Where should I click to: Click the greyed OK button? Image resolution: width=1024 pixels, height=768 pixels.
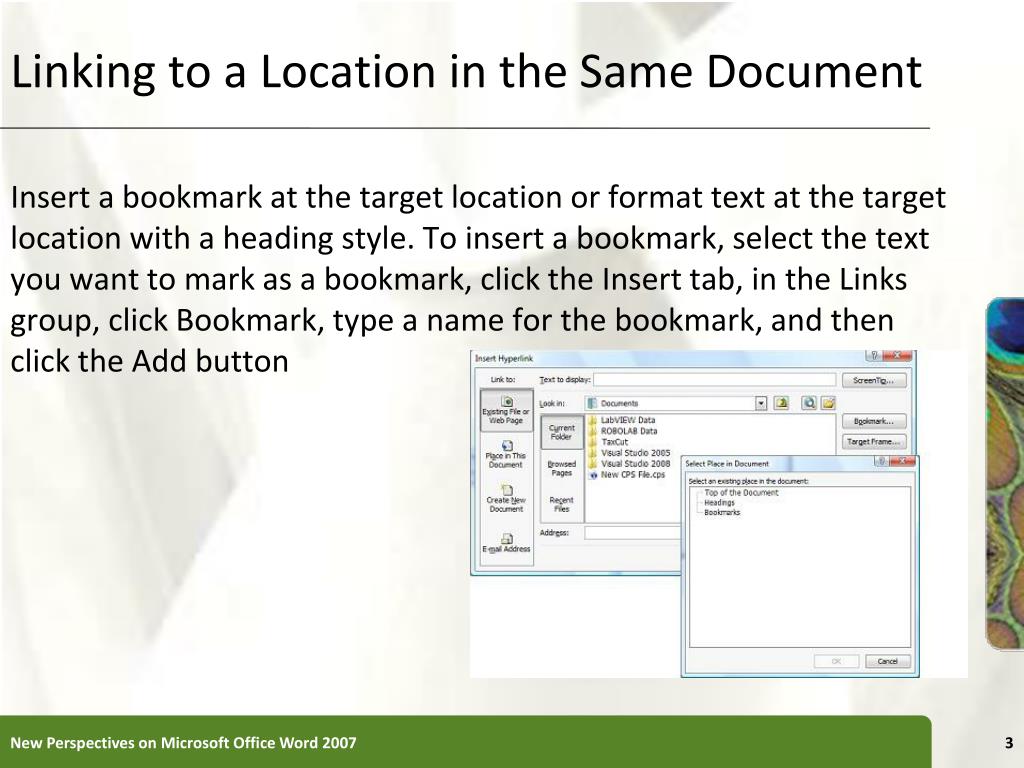tap(837, 662)
